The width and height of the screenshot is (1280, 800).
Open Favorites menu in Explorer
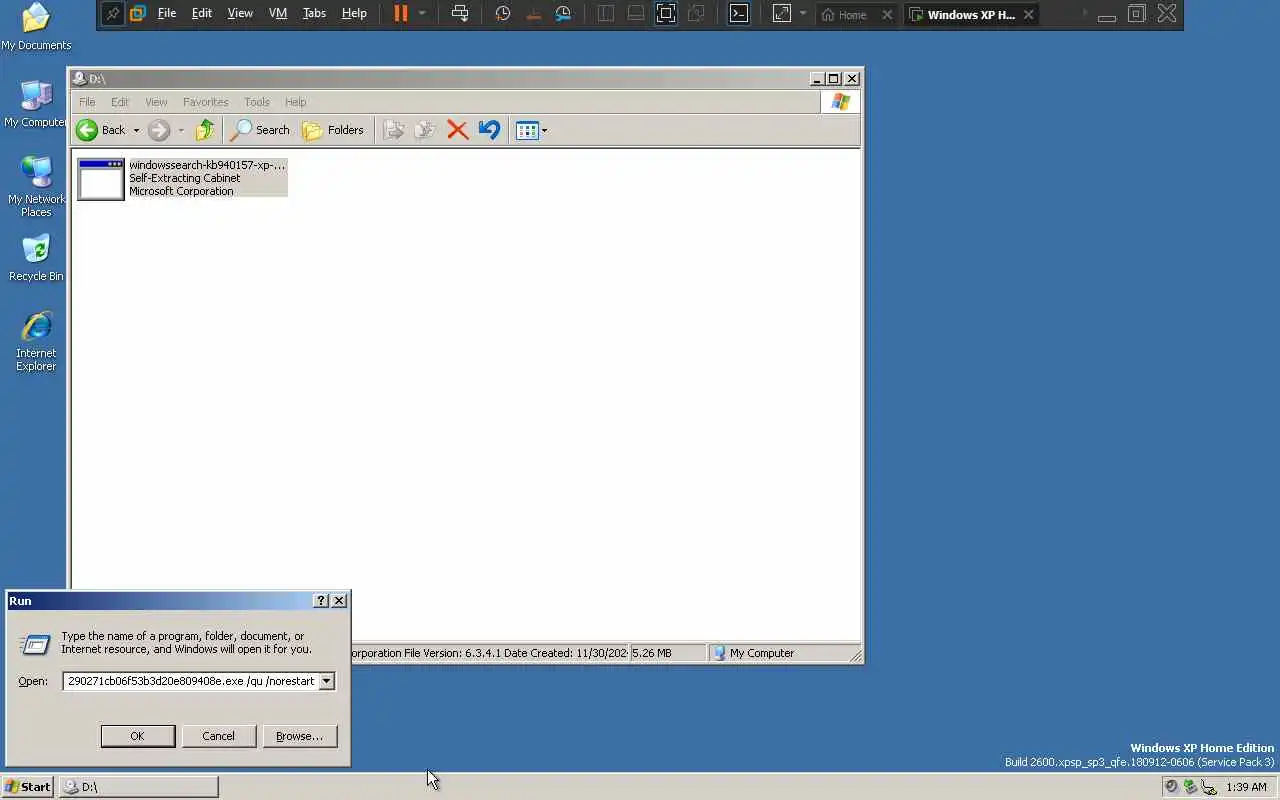(x=205, y=102)
